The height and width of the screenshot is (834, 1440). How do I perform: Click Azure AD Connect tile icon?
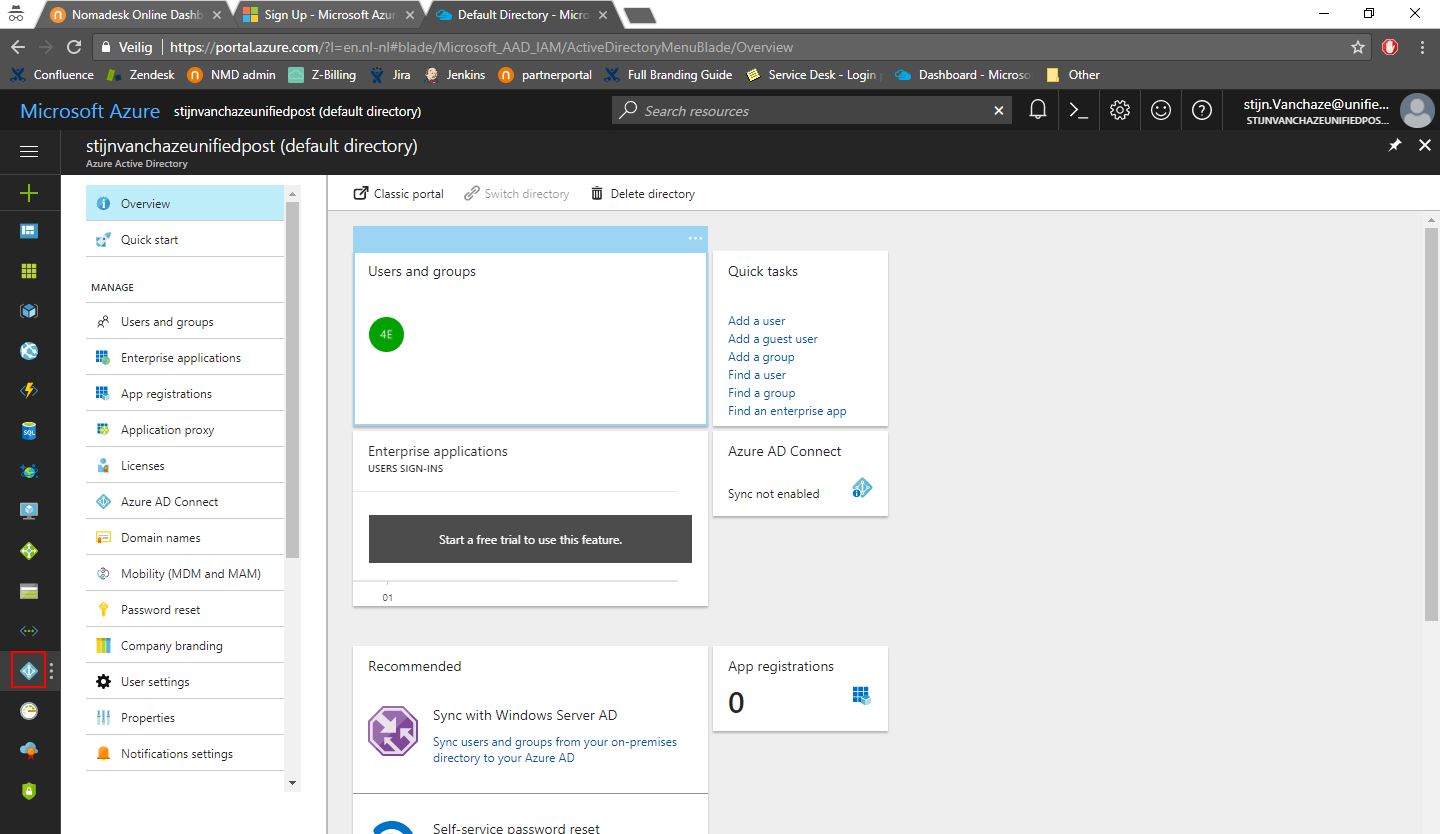tap(862, 488)
